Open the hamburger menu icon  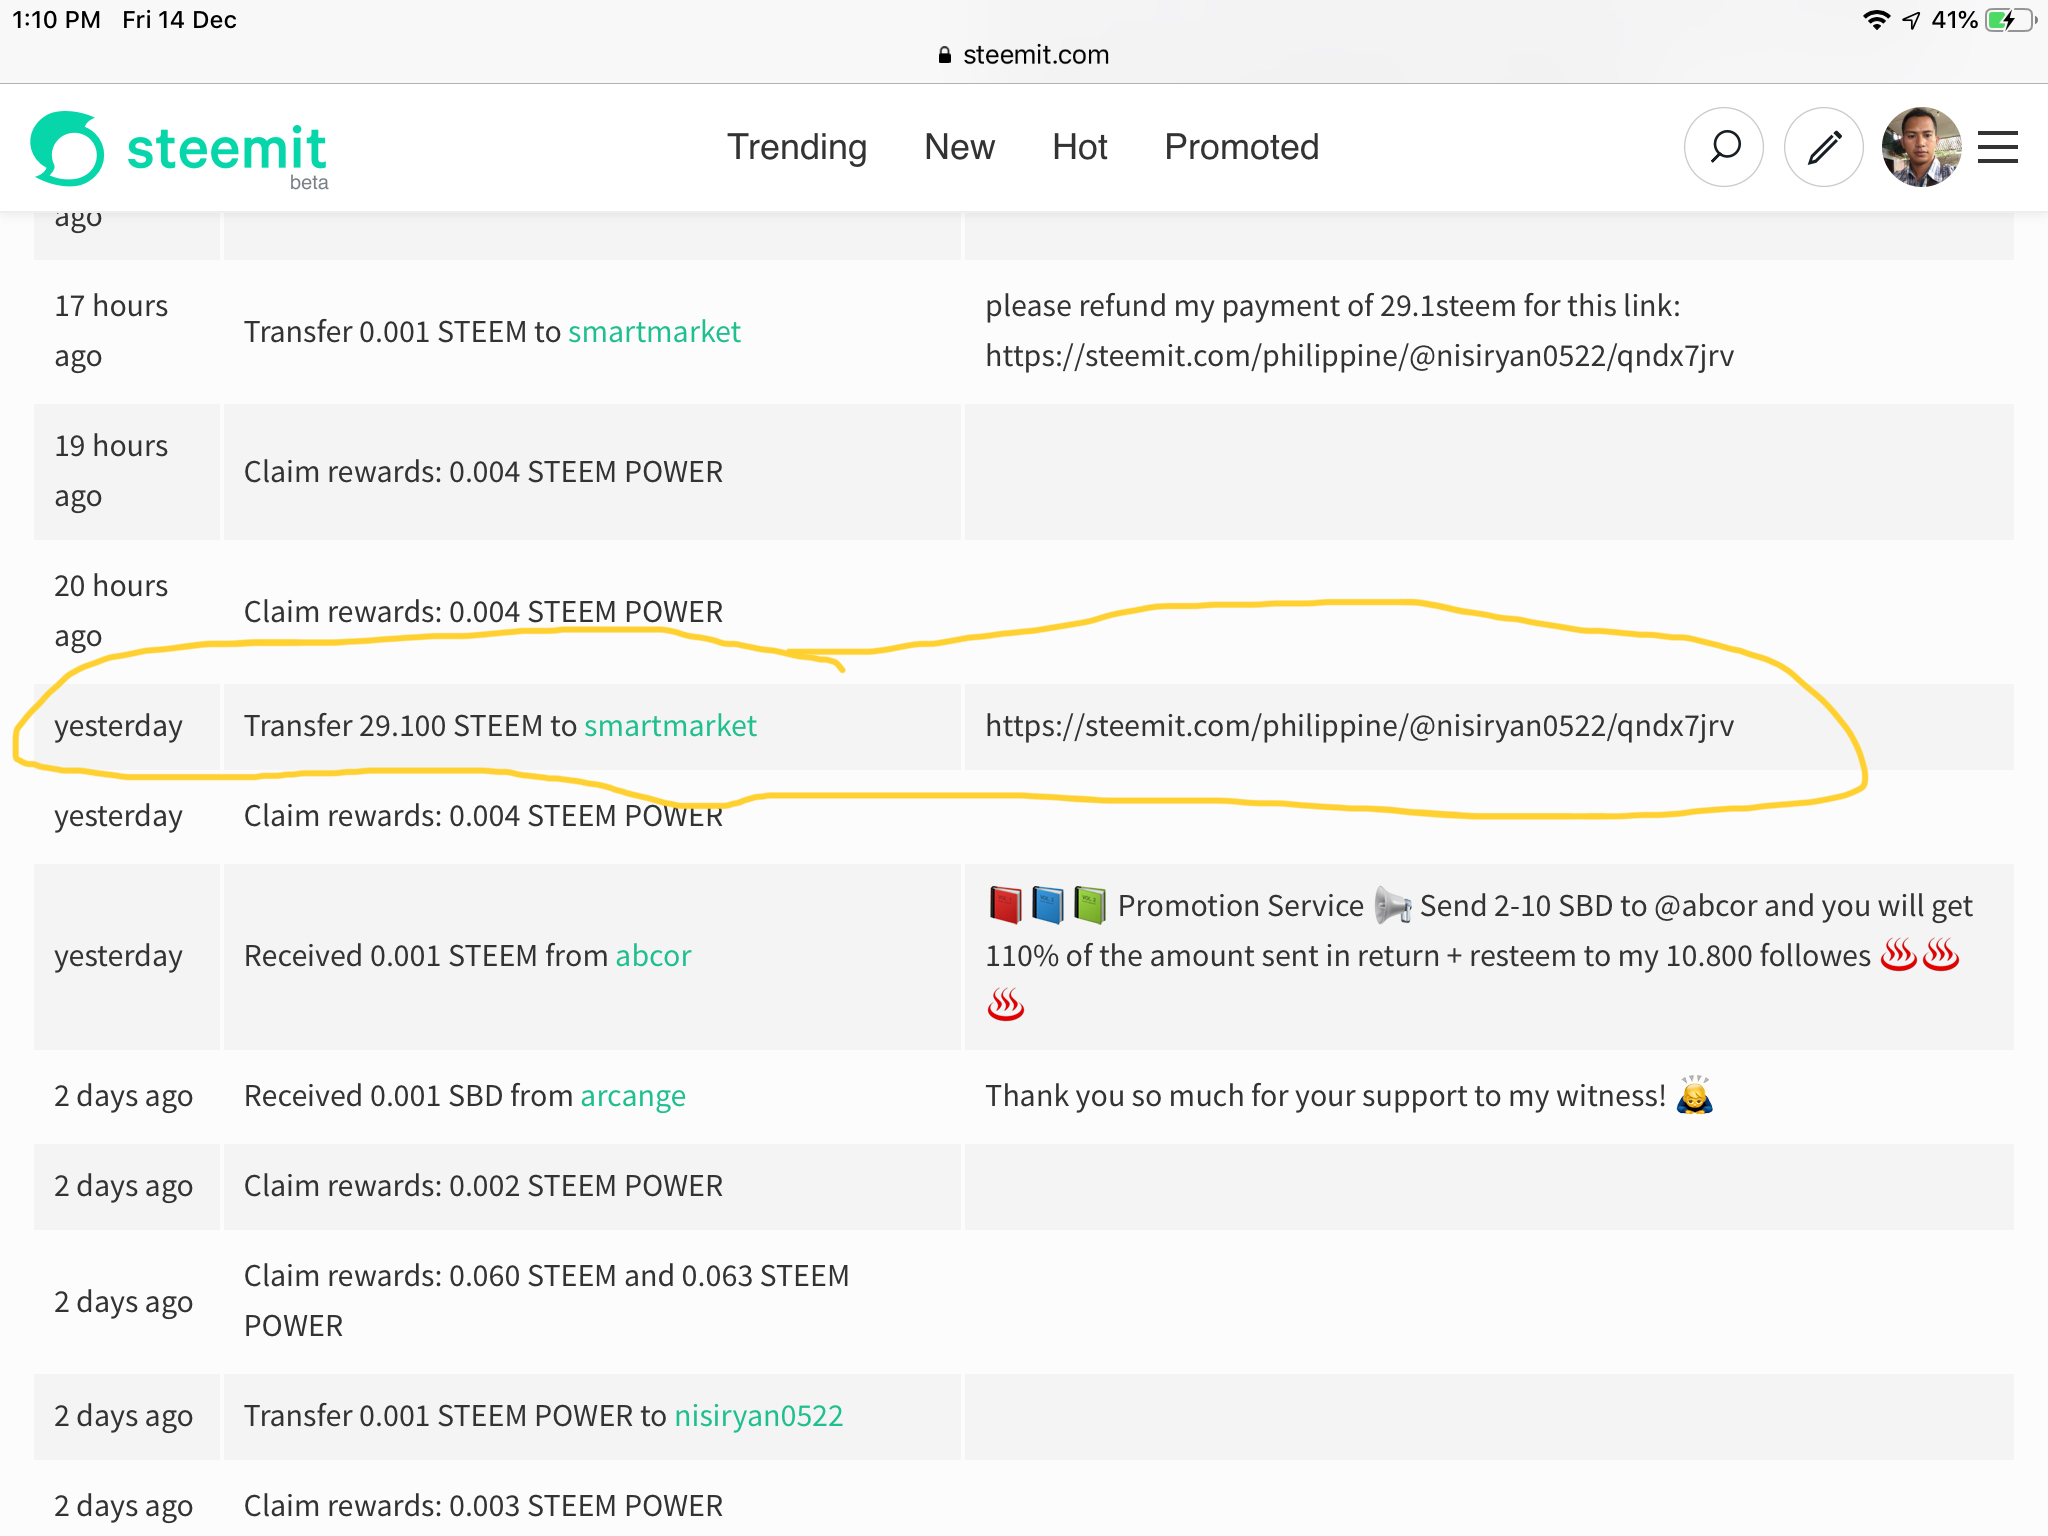[1997, 147]
